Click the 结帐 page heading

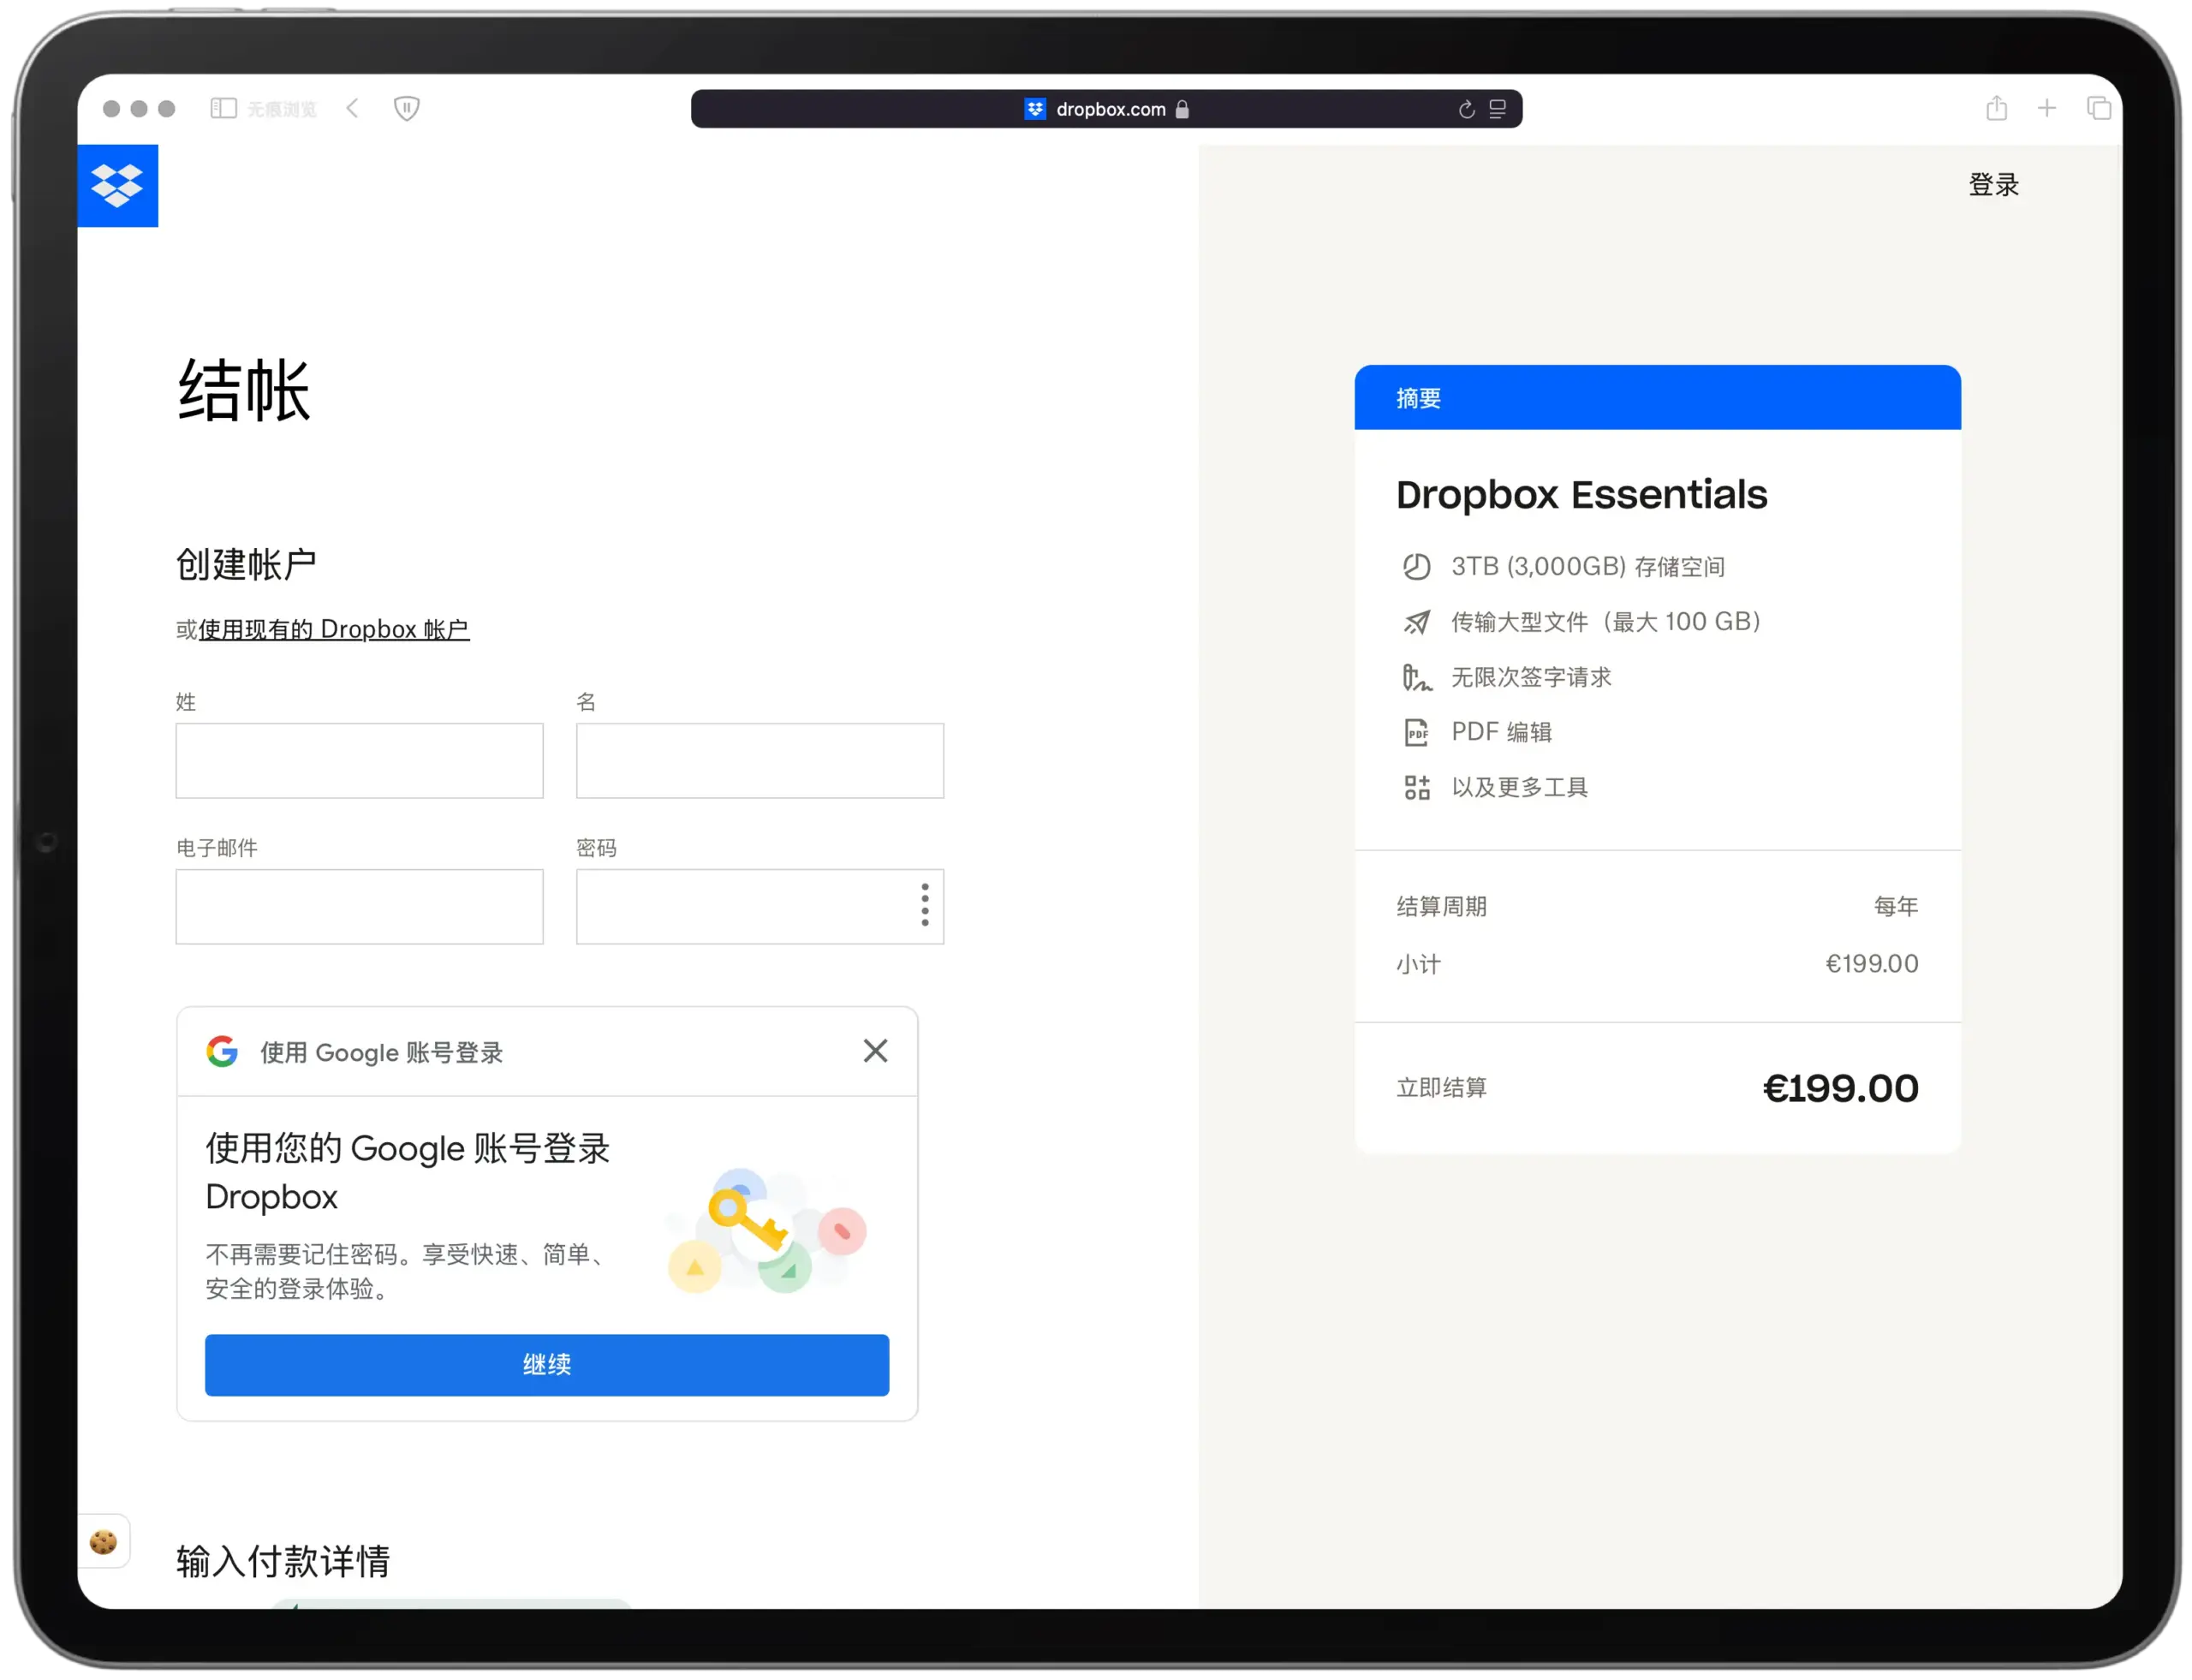click(244, 390)
